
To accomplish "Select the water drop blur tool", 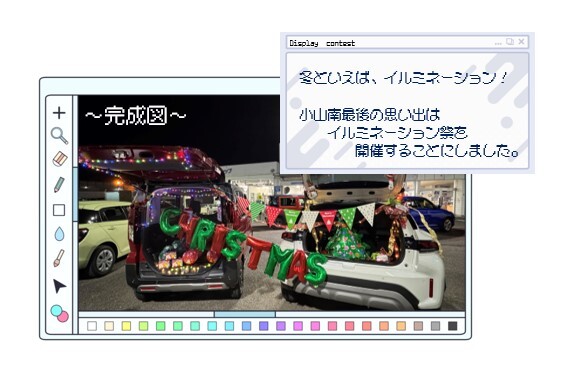I will [x=59, y=234].
